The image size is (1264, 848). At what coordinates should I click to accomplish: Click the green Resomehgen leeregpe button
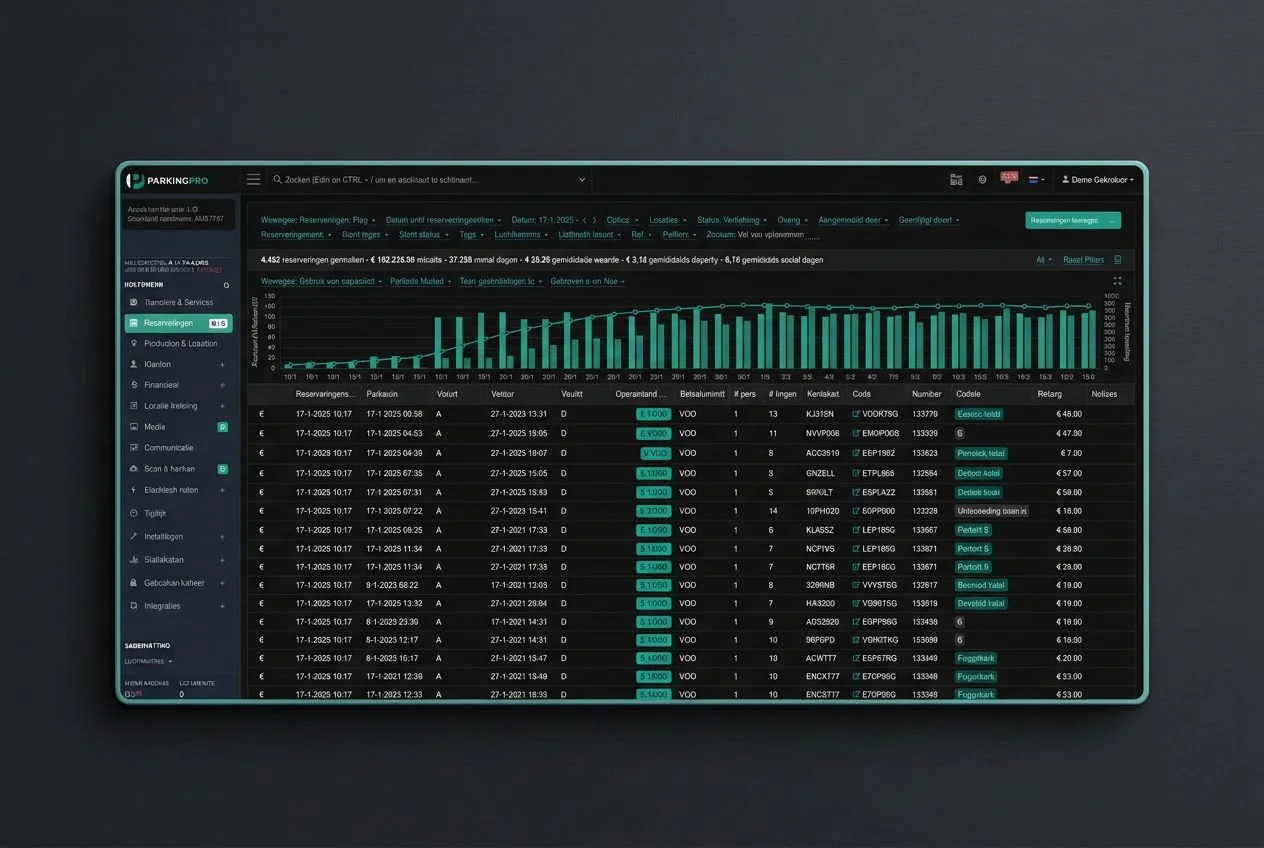[x=1073, y=220]
